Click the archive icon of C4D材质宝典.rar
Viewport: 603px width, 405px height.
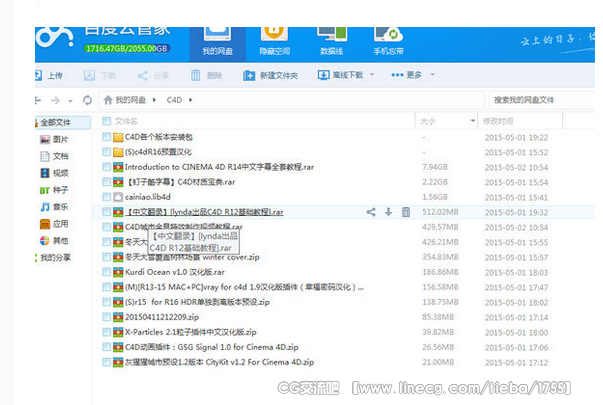(x=118, y=182)
